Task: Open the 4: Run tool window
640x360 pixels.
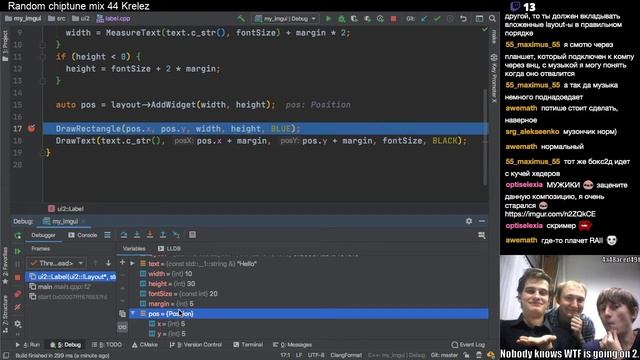Action: point(28,345)
